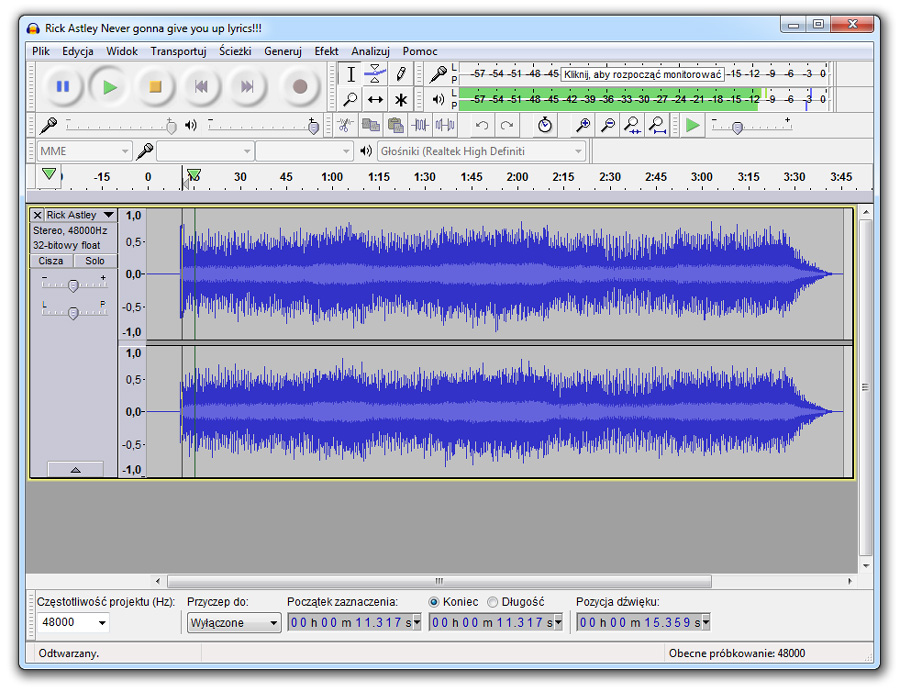Select the Zoom magnifier tool
The width and height of the screenshot is (900, 692).
coord(351,99)
